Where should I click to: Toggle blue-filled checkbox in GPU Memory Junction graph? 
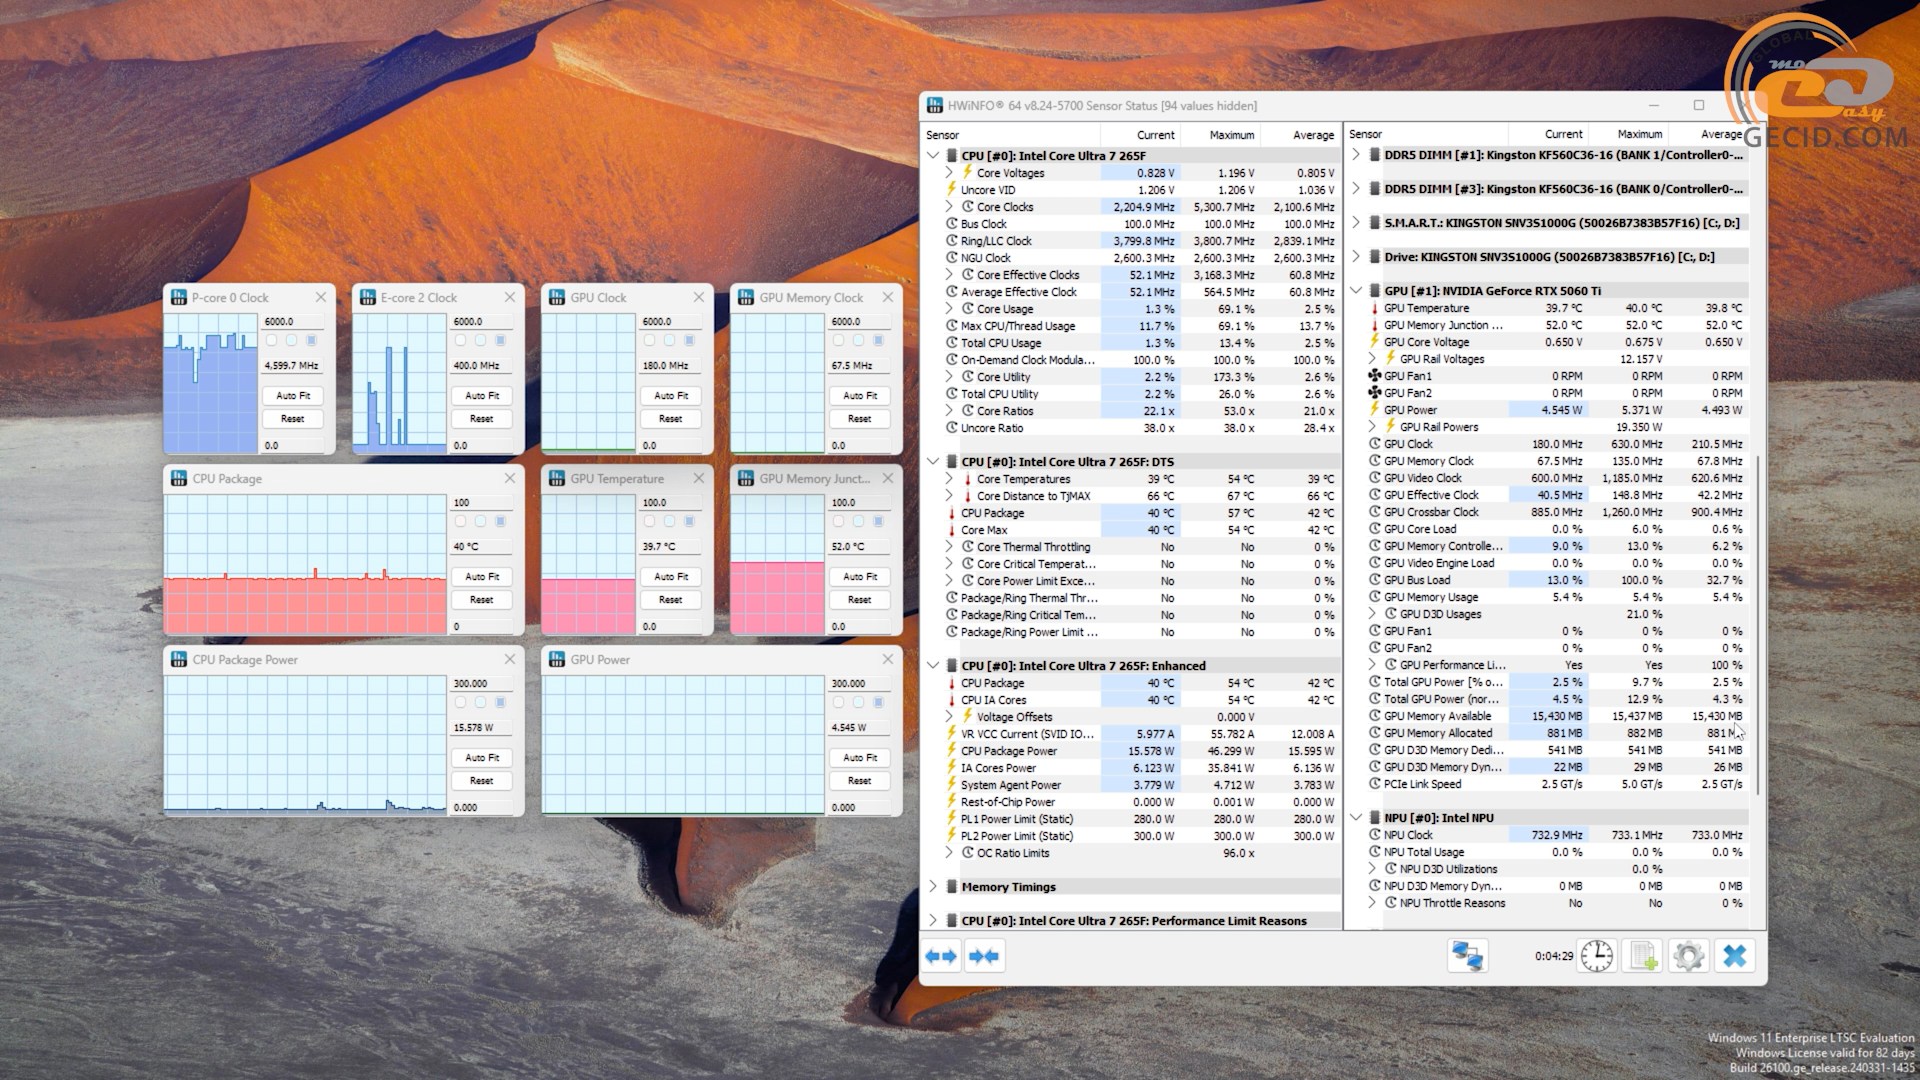[x=878, y=521]
